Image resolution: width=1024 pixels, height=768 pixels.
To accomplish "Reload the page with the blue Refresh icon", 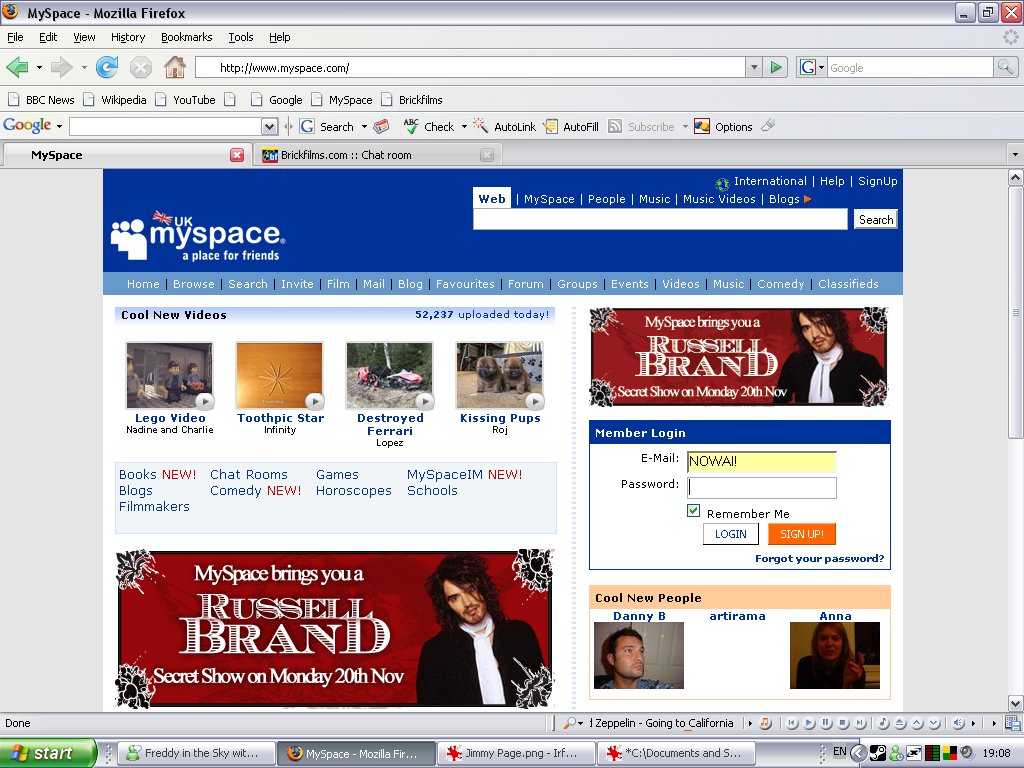I will [107, 67].
